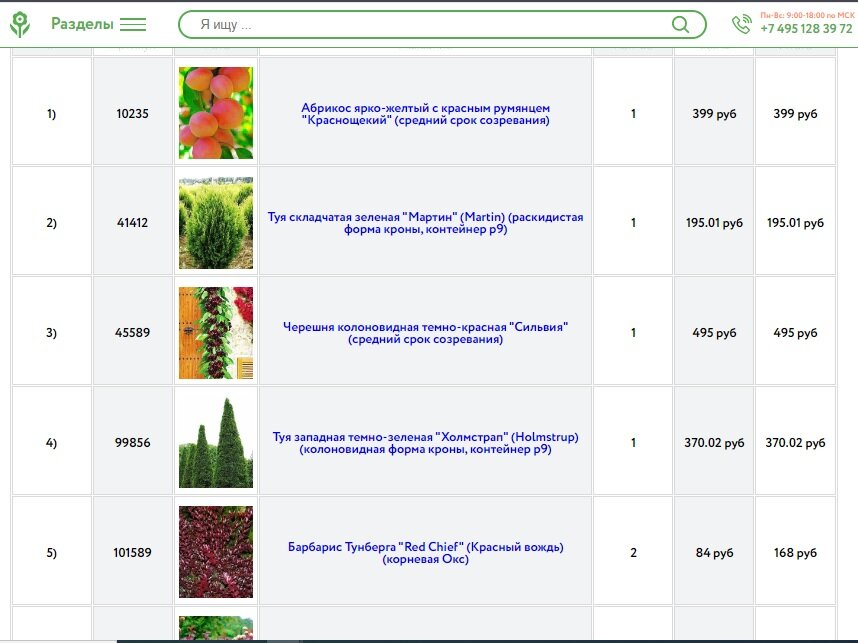The image size is (858, 643).
Task: Click the apricot product thumbnail
Action: 216,113
